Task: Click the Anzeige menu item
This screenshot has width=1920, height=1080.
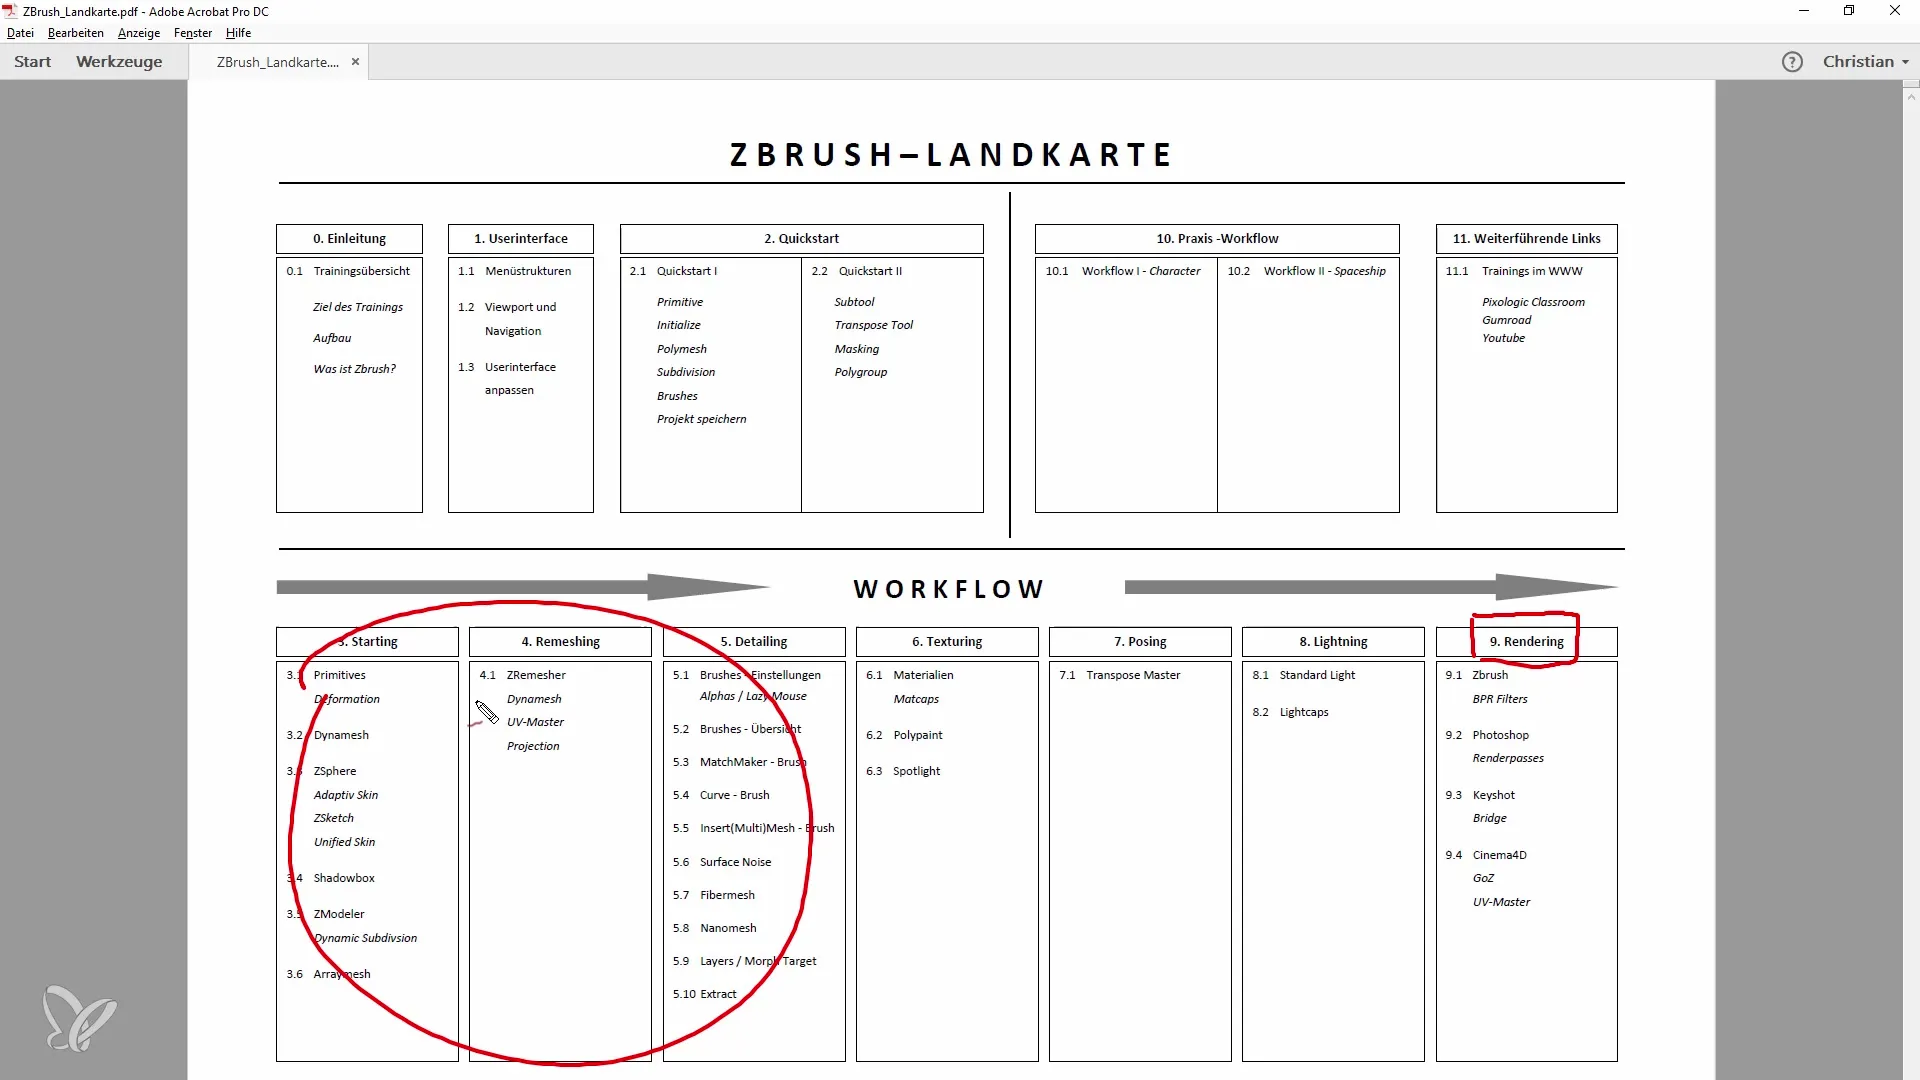Action: [x=140, y=33]
